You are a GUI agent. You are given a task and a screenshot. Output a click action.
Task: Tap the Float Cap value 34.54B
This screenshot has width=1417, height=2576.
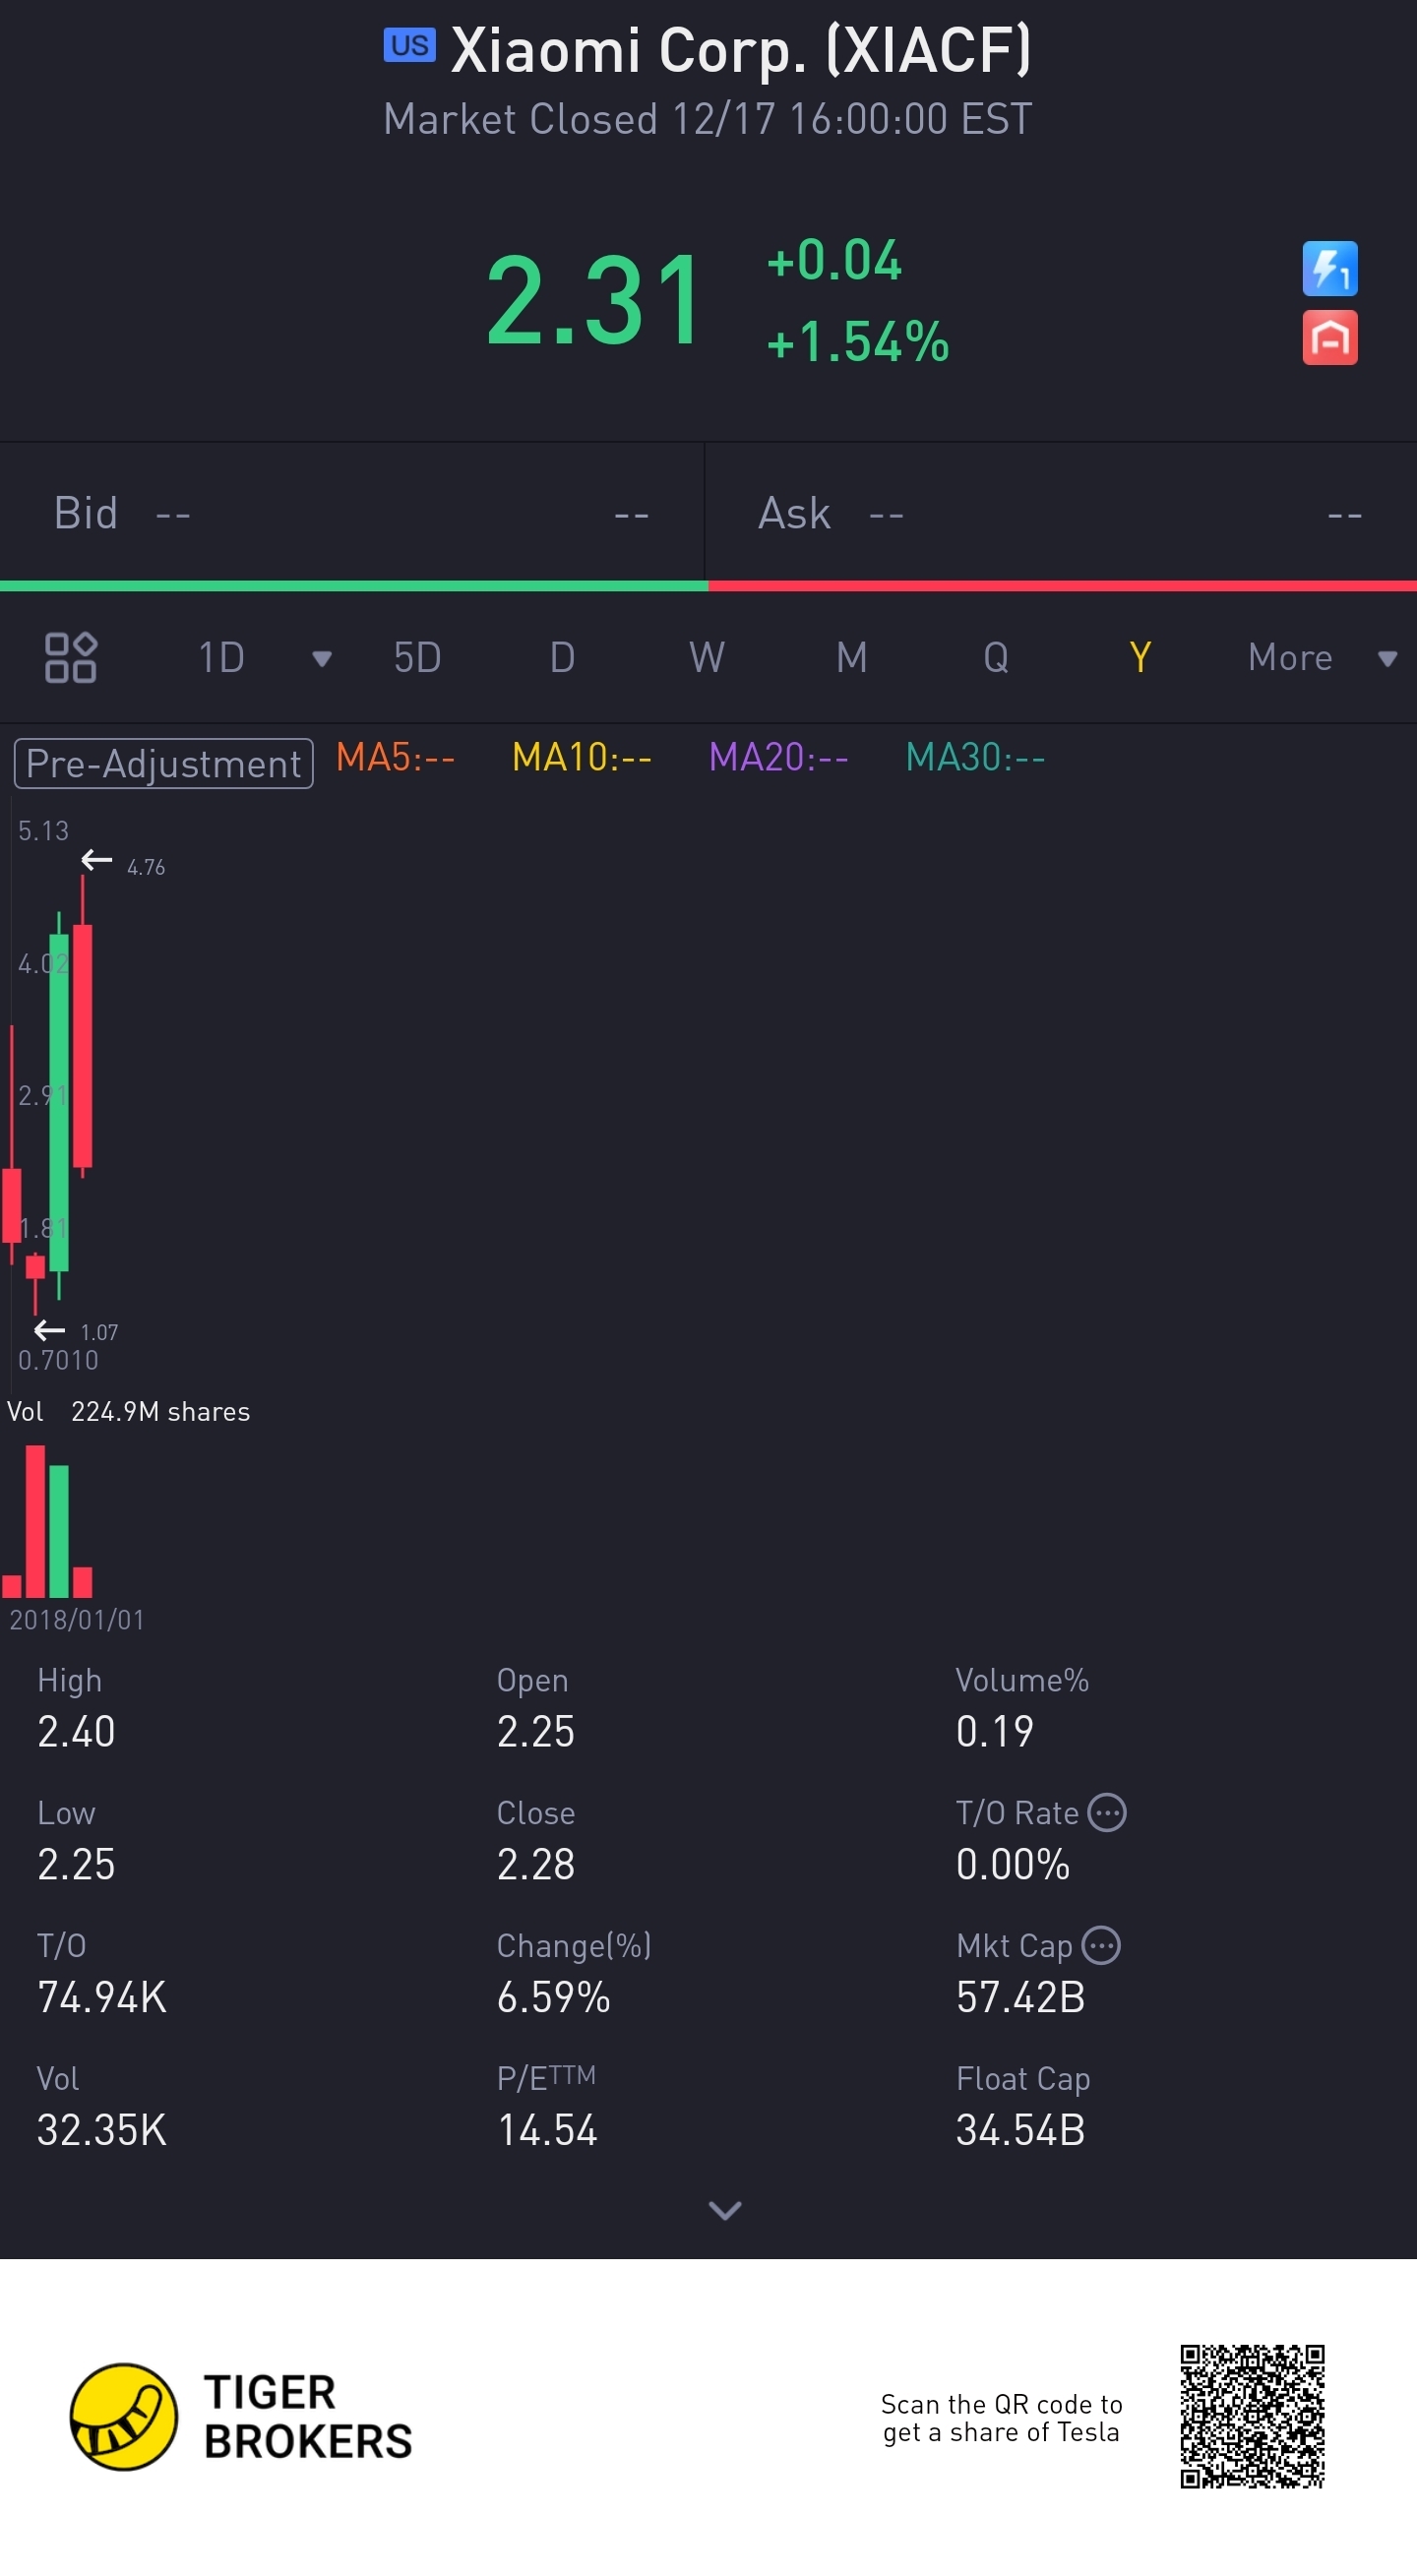click(x=1021, y=2130)
